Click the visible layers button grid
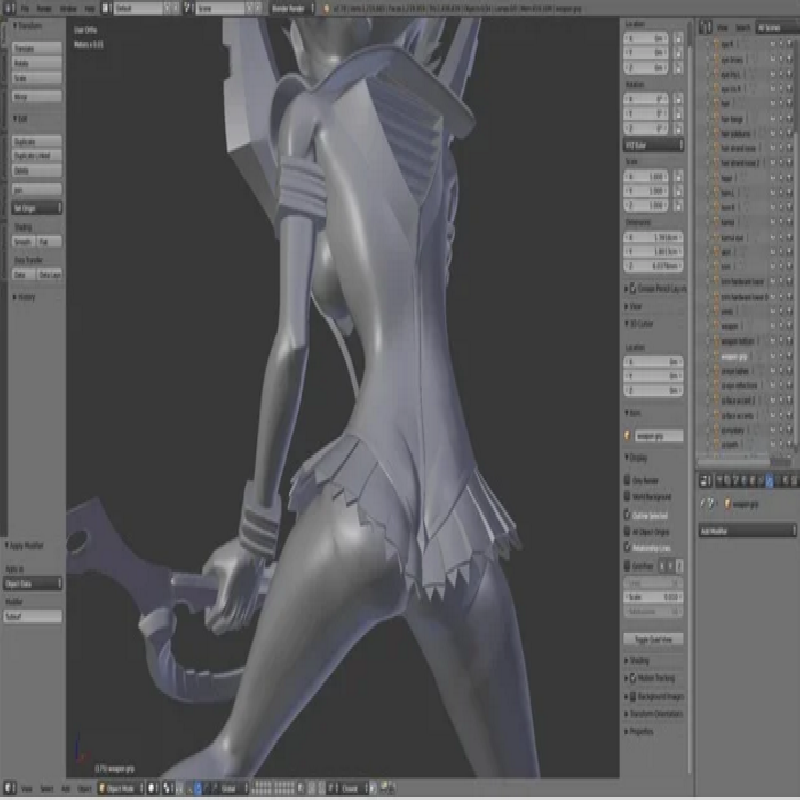 click(x=274, y=788)
